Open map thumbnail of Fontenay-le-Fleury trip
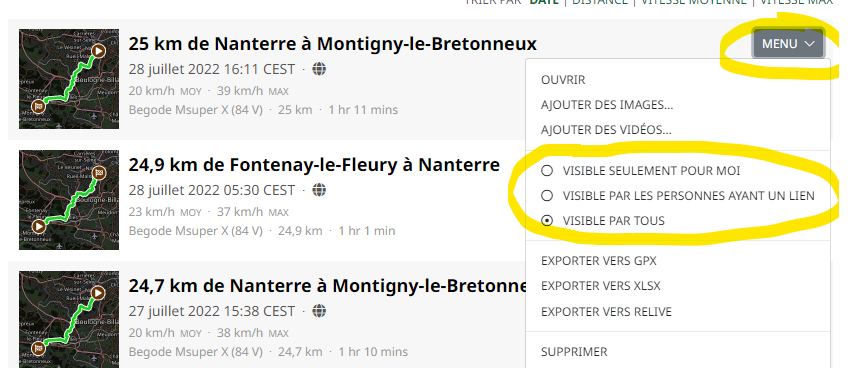 click(x=69, y=200)
